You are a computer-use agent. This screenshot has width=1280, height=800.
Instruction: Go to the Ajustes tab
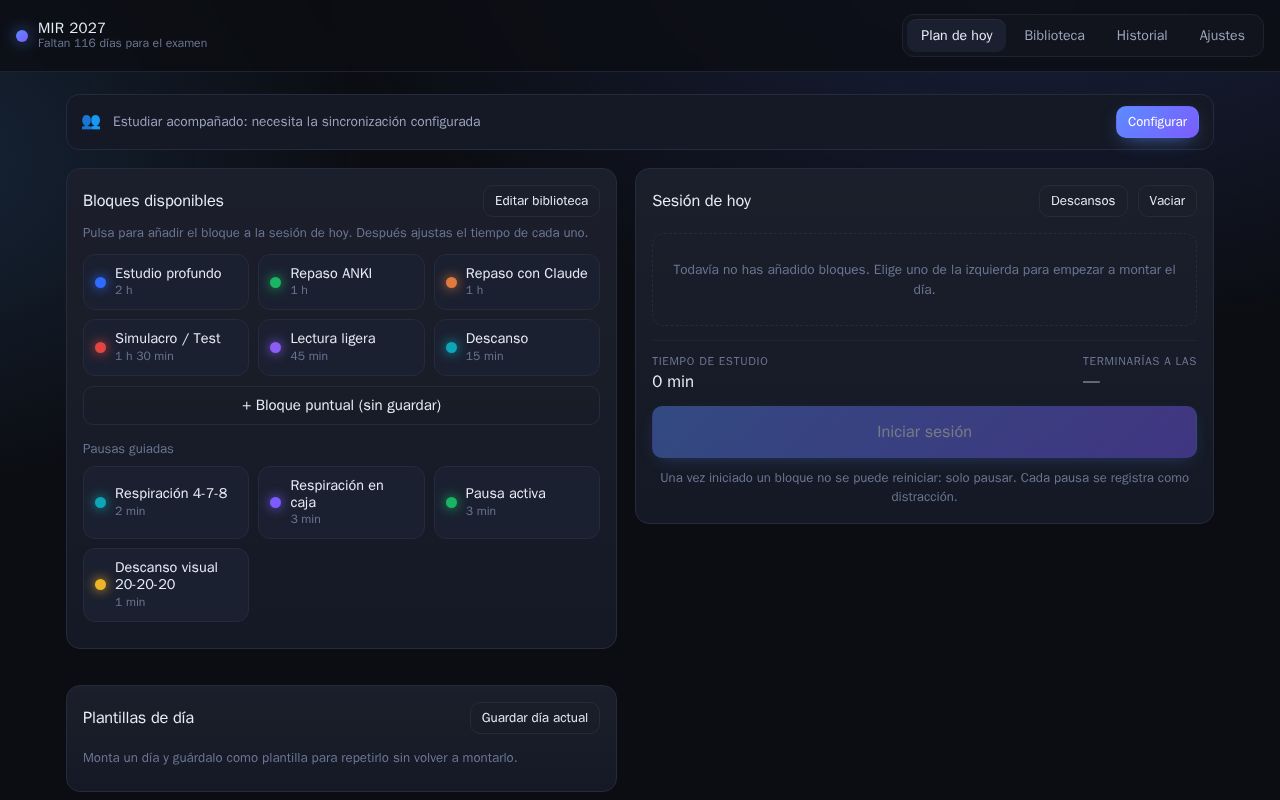click(1222, 35)
